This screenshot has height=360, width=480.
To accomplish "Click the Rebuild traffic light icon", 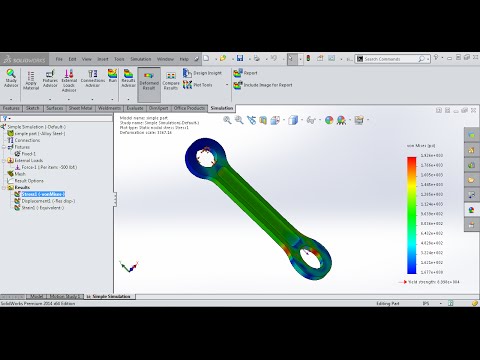I will pos(308,59).
